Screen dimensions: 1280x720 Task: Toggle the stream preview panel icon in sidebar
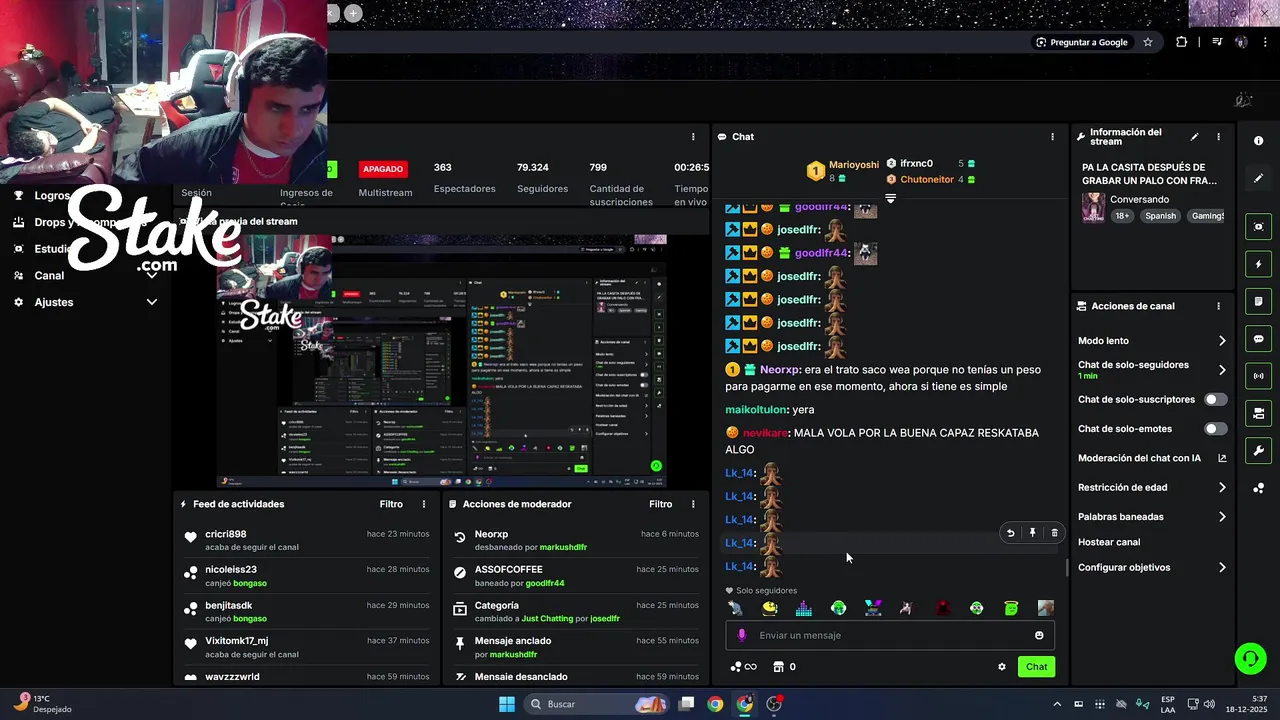[x=1259, y=227]
